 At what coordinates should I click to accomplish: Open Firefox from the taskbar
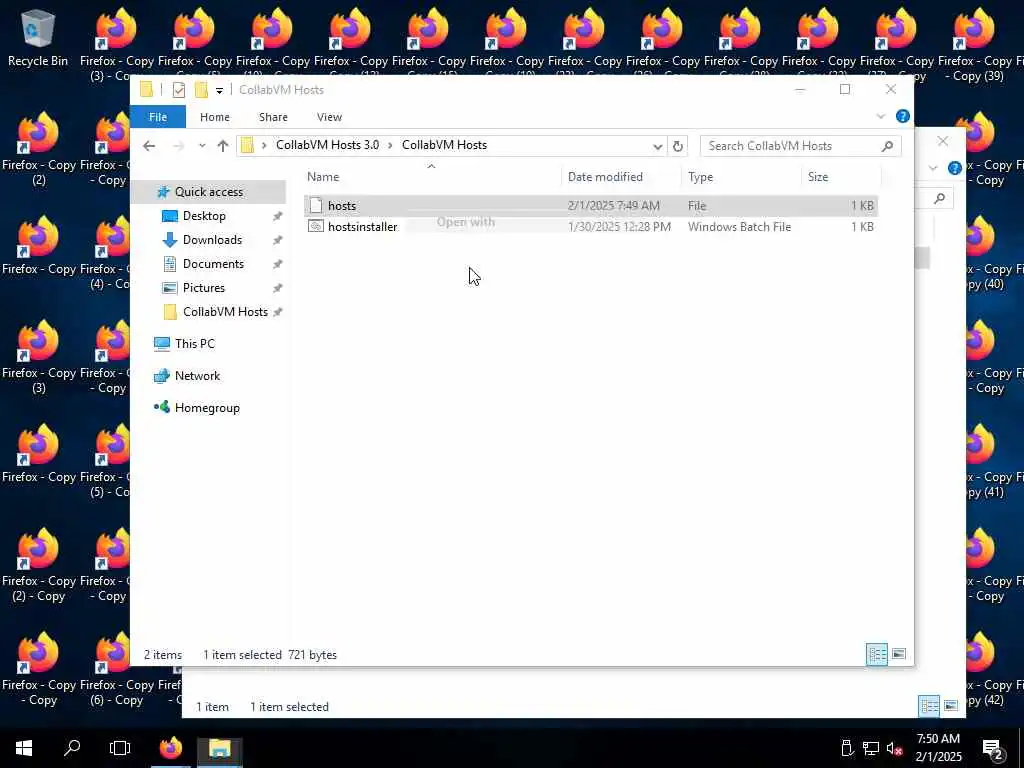tap(171, 748)
